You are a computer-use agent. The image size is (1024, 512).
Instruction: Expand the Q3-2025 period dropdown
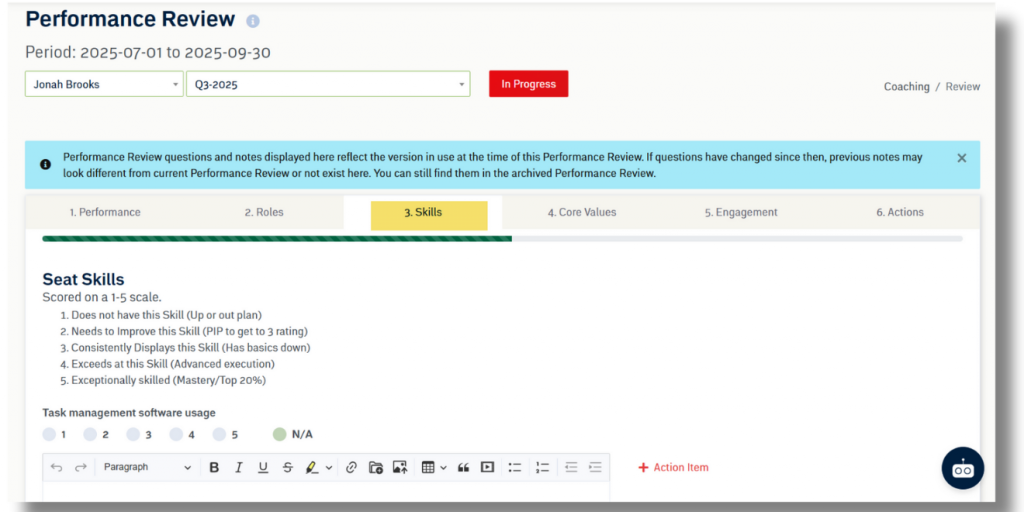pyautogui.click(x=327, y=85)
